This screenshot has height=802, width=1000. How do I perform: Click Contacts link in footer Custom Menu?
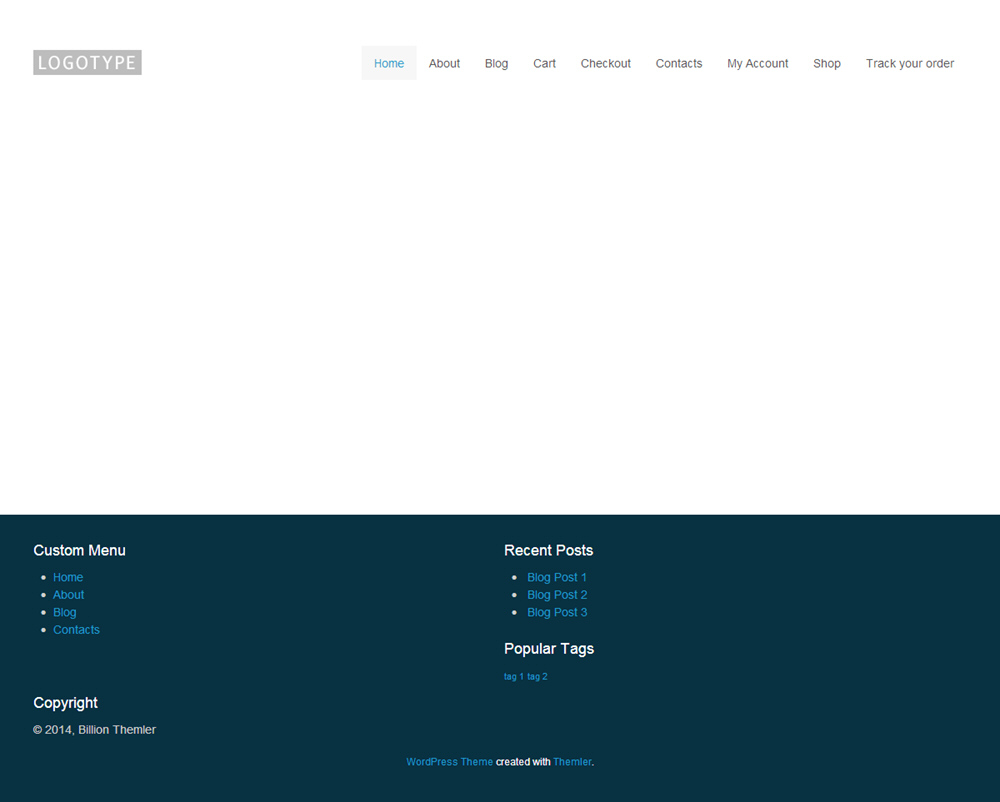click(76, 630)
